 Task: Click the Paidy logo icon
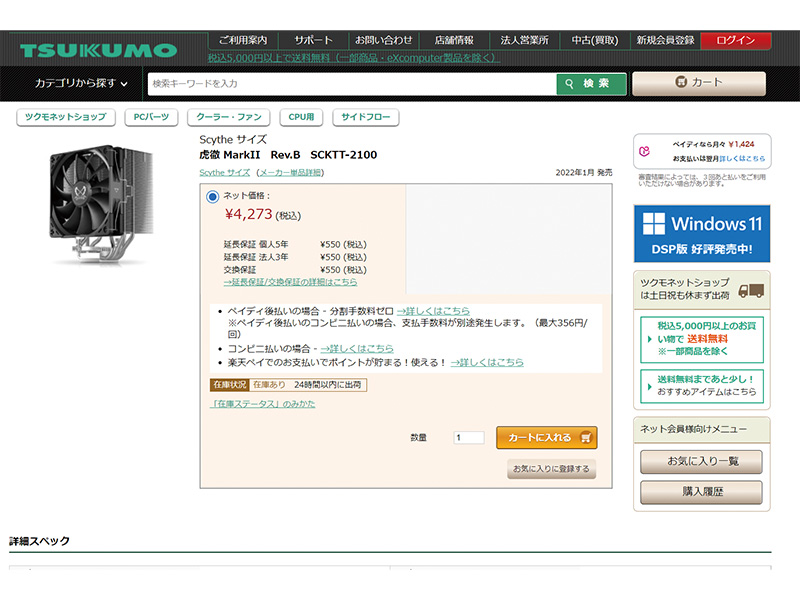(x=644, y=152)
